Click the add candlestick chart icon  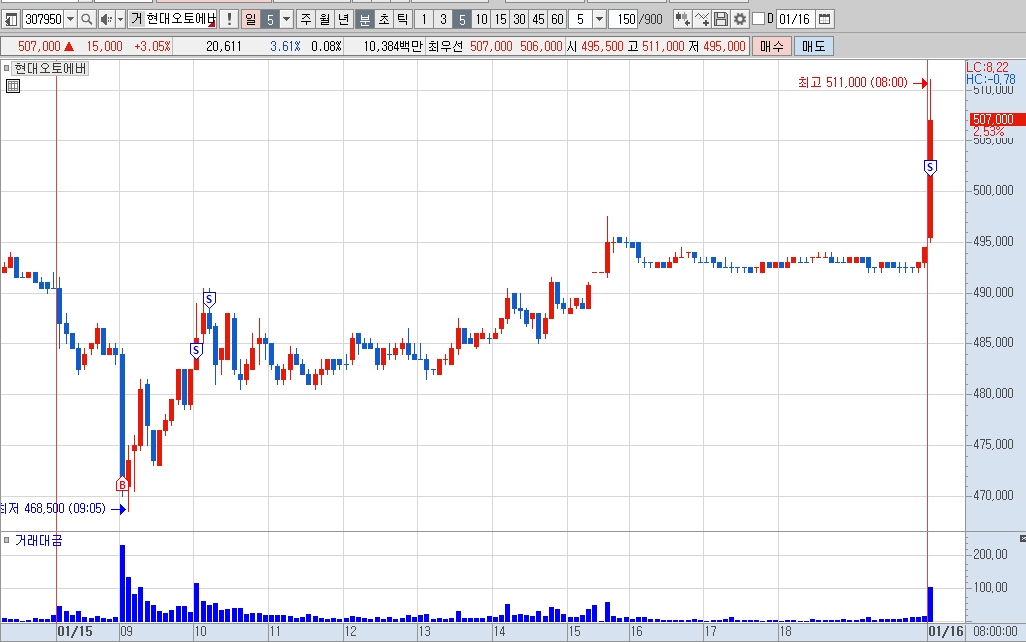tap(682, 20)
